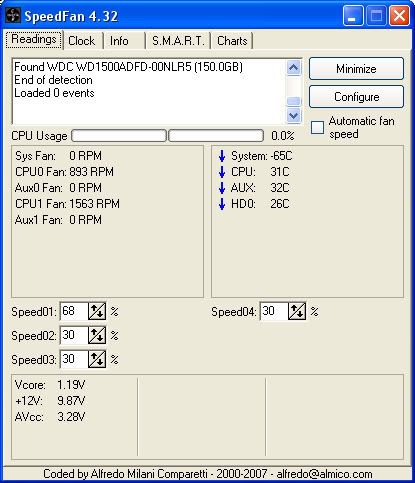Adjust the Speed02 spinner arrows

[97, 335]
